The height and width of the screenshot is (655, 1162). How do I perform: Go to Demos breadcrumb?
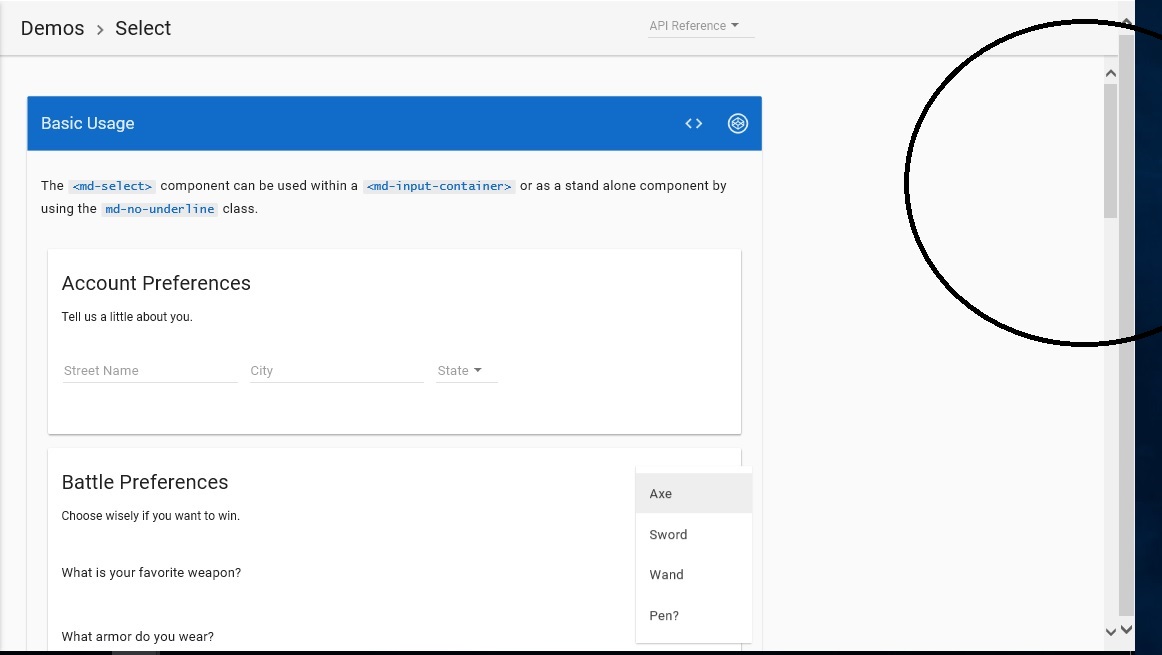[53, 28]
